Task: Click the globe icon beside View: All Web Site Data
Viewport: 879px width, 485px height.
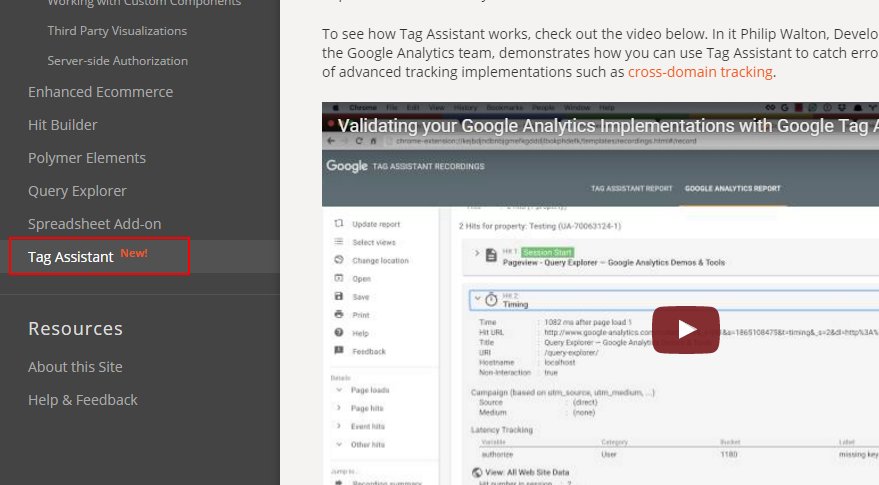Action: tap(477, 473)
